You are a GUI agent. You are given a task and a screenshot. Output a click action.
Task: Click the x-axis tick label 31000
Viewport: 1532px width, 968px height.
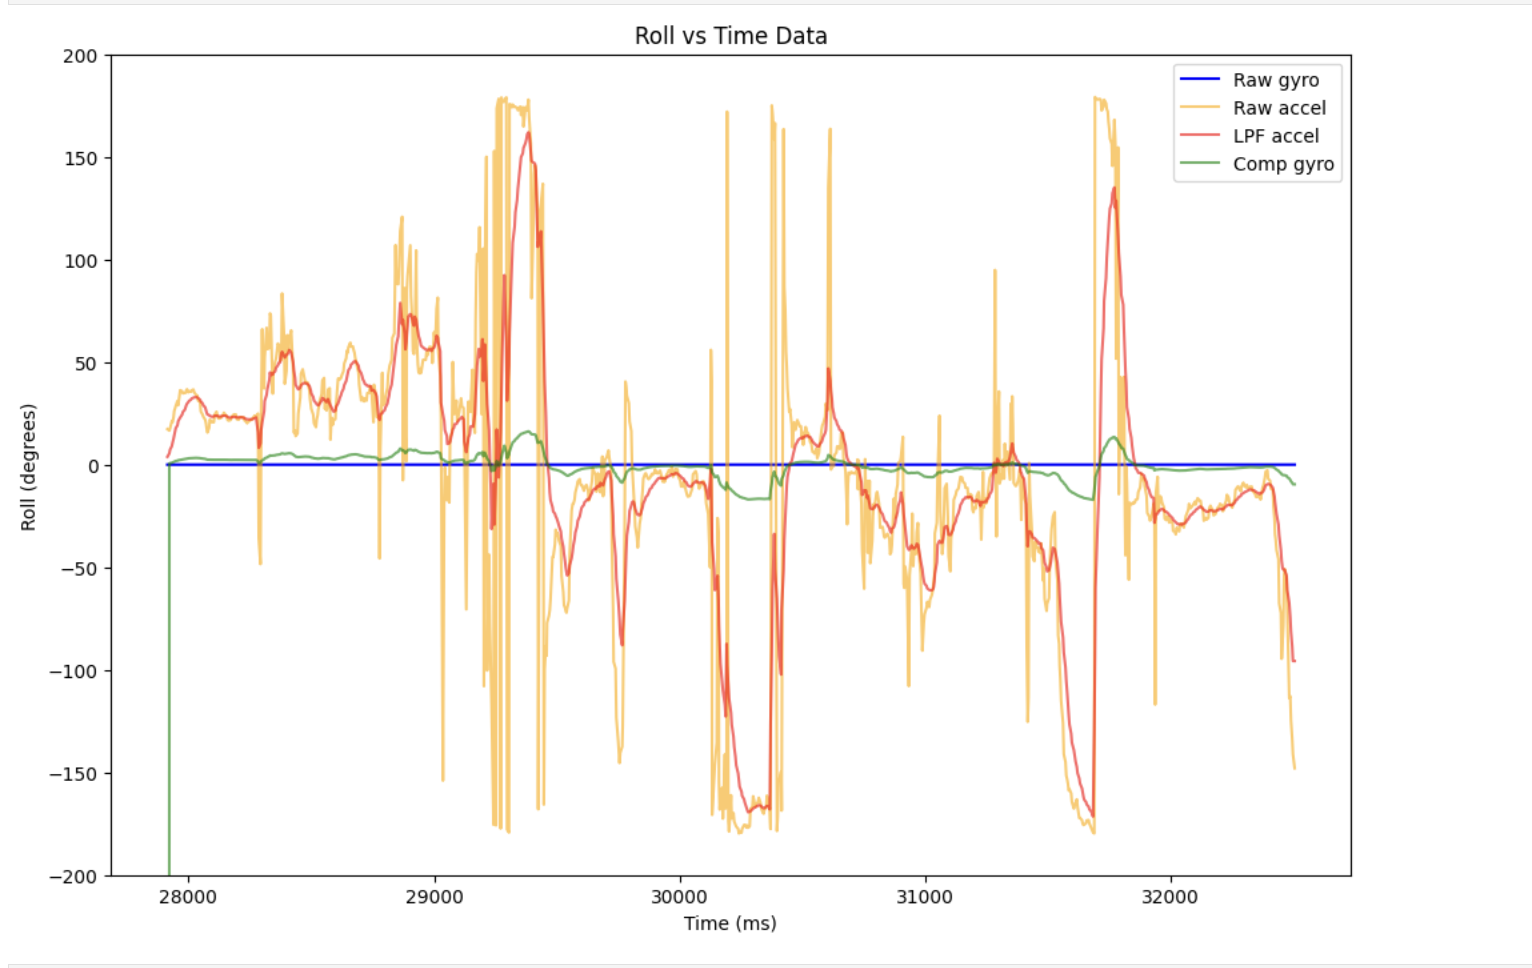point(924,897)
